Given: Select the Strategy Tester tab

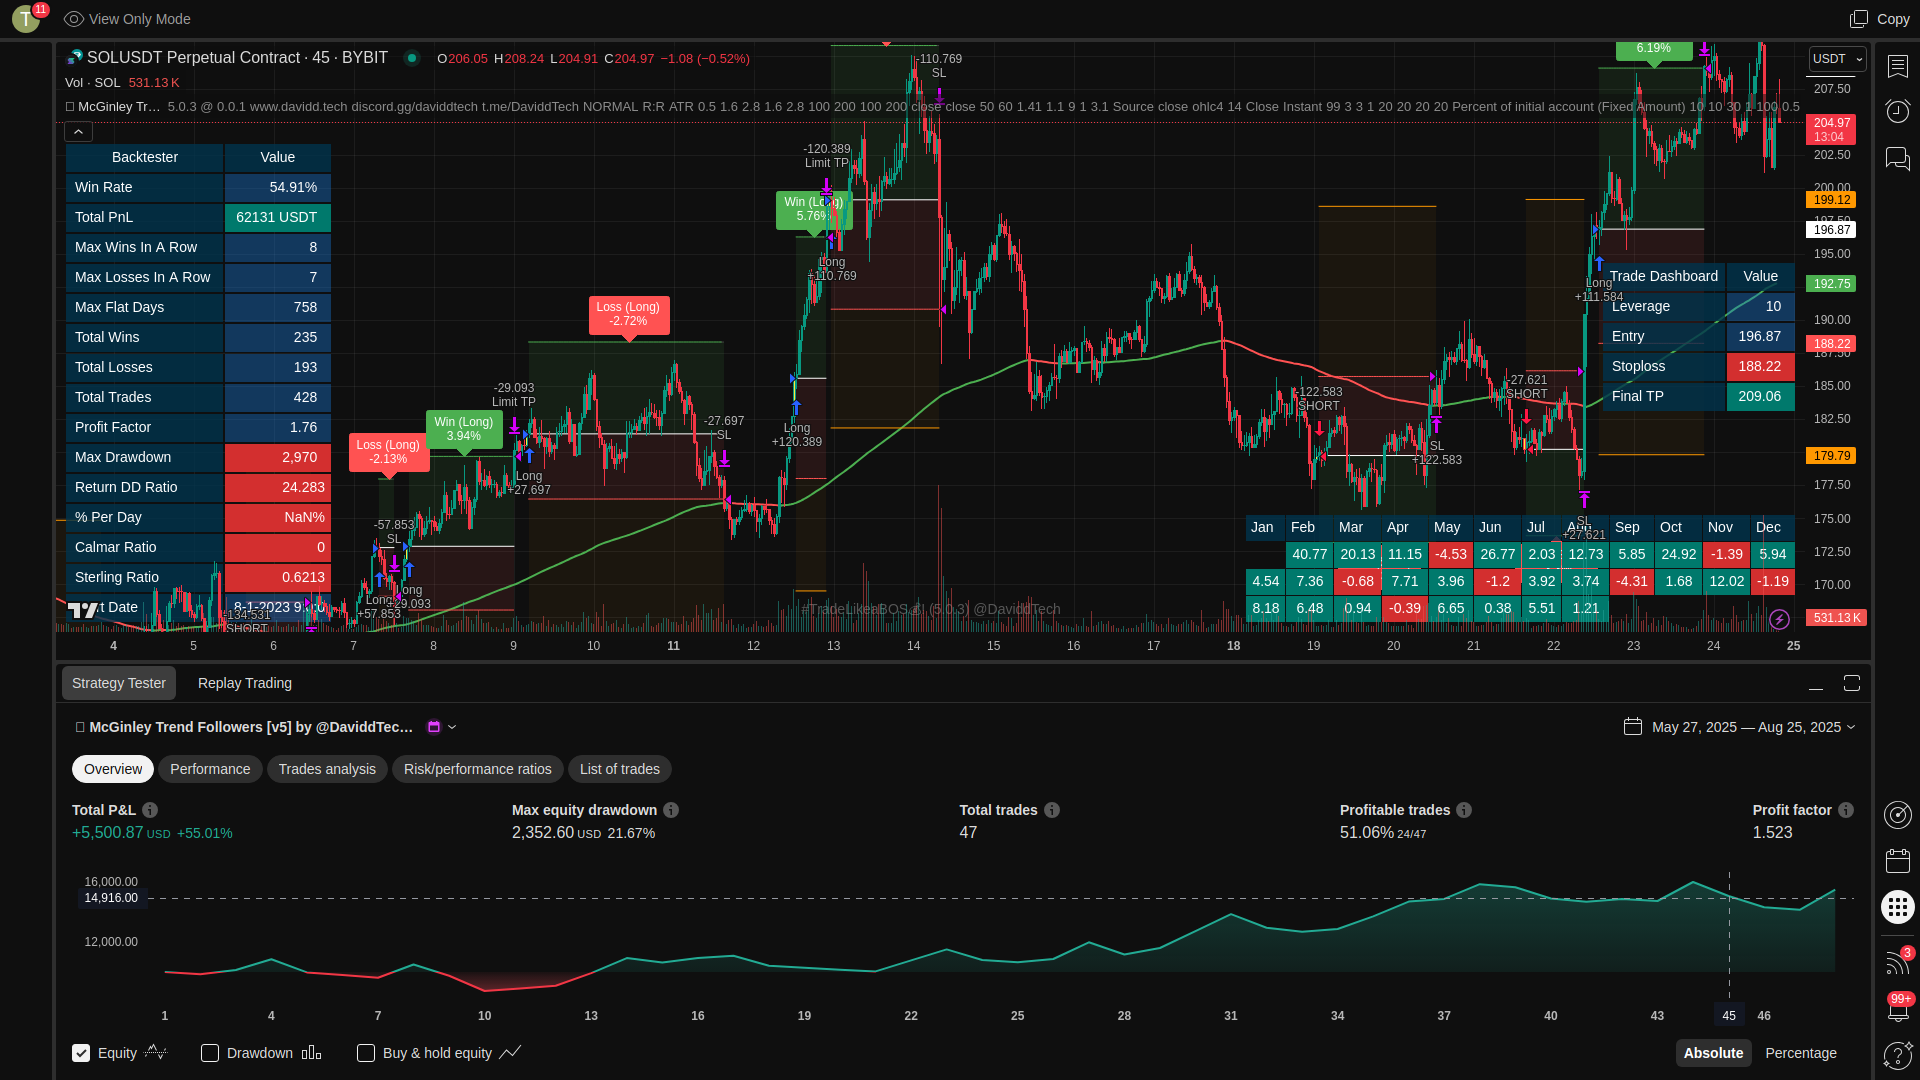Looking at the screenshot, I should 119,683.
